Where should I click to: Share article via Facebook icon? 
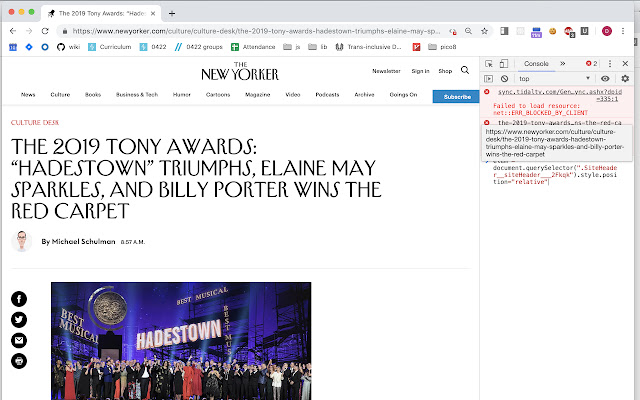click(19, 299)
